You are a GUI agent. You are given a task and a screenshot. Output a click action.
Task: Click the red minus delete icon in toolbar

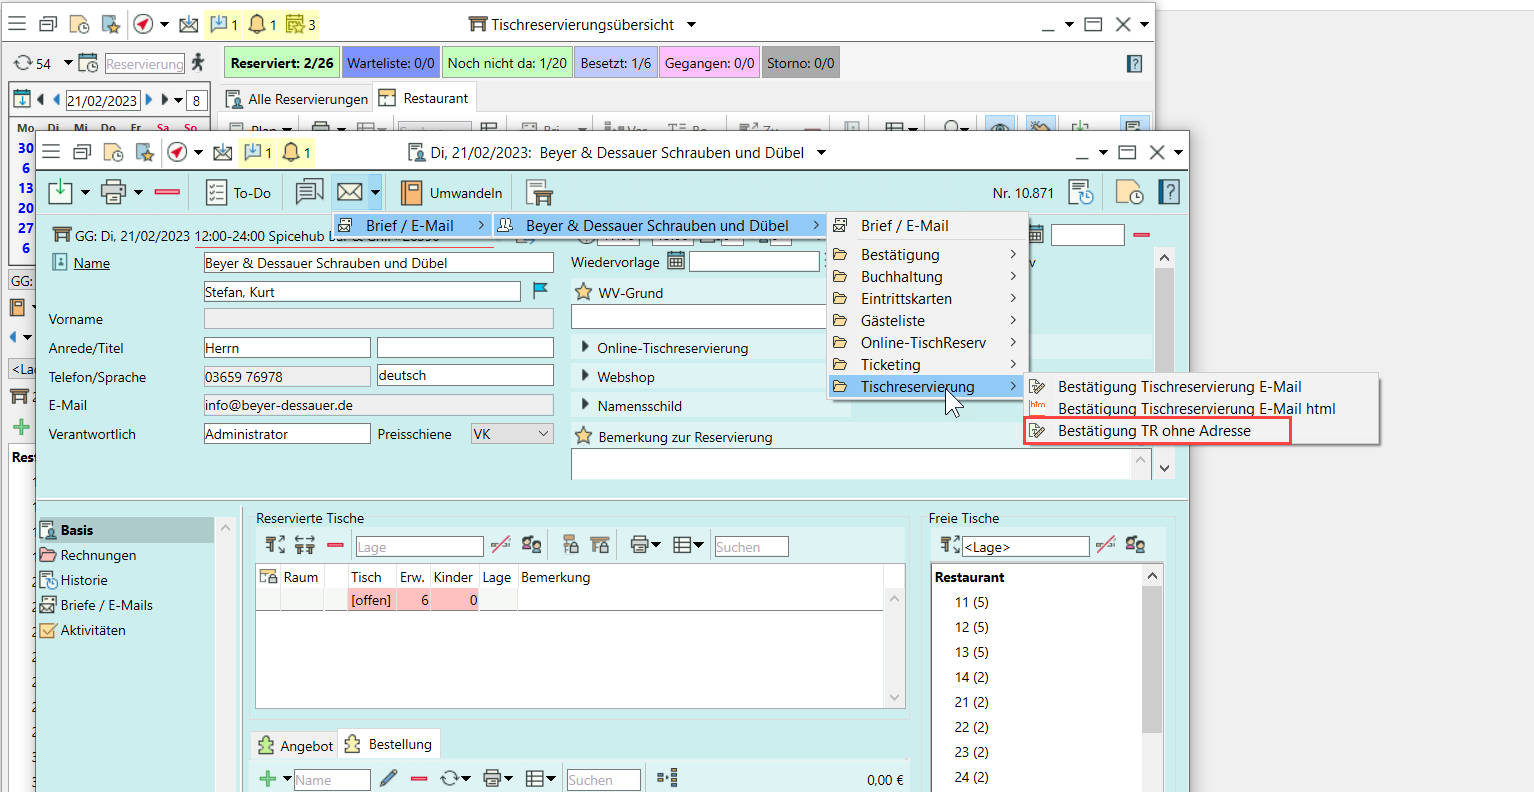point(167,192)
